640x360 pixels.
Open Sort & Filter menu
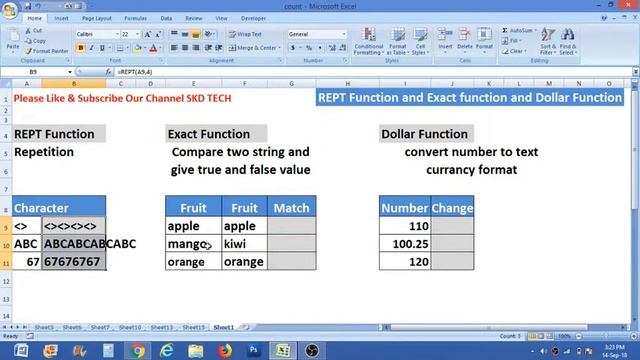pos(548,41)
